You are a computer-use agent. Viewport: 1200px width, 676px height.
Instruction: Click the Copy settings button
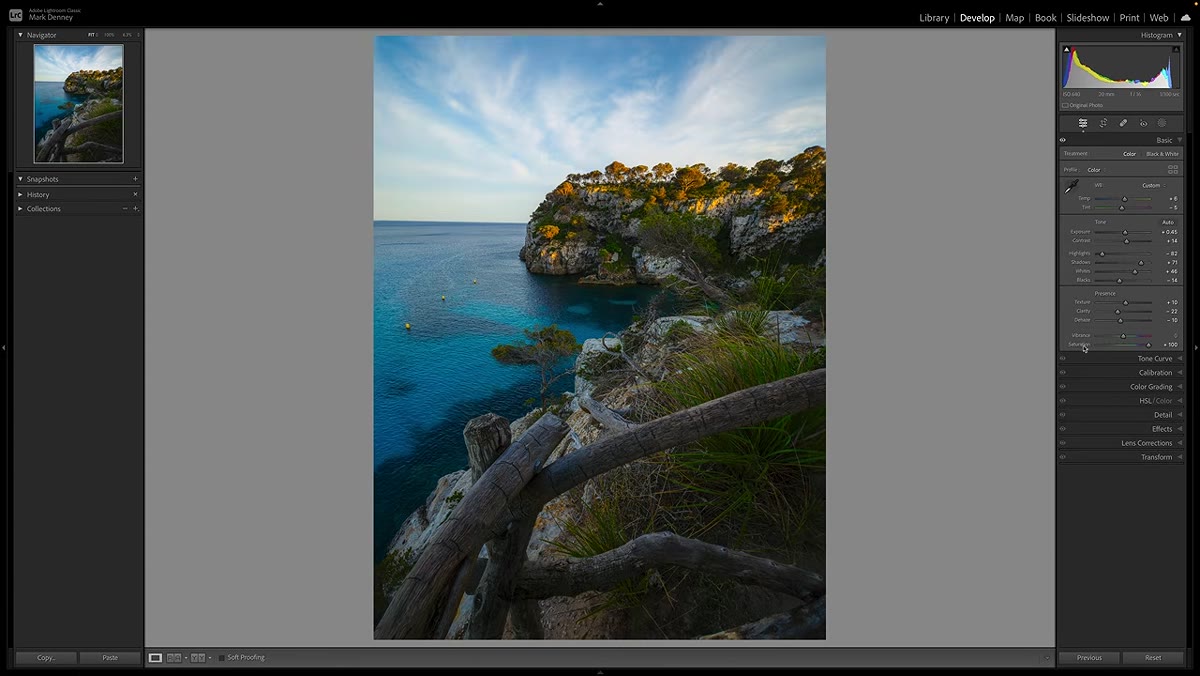[x=46, y=658]
